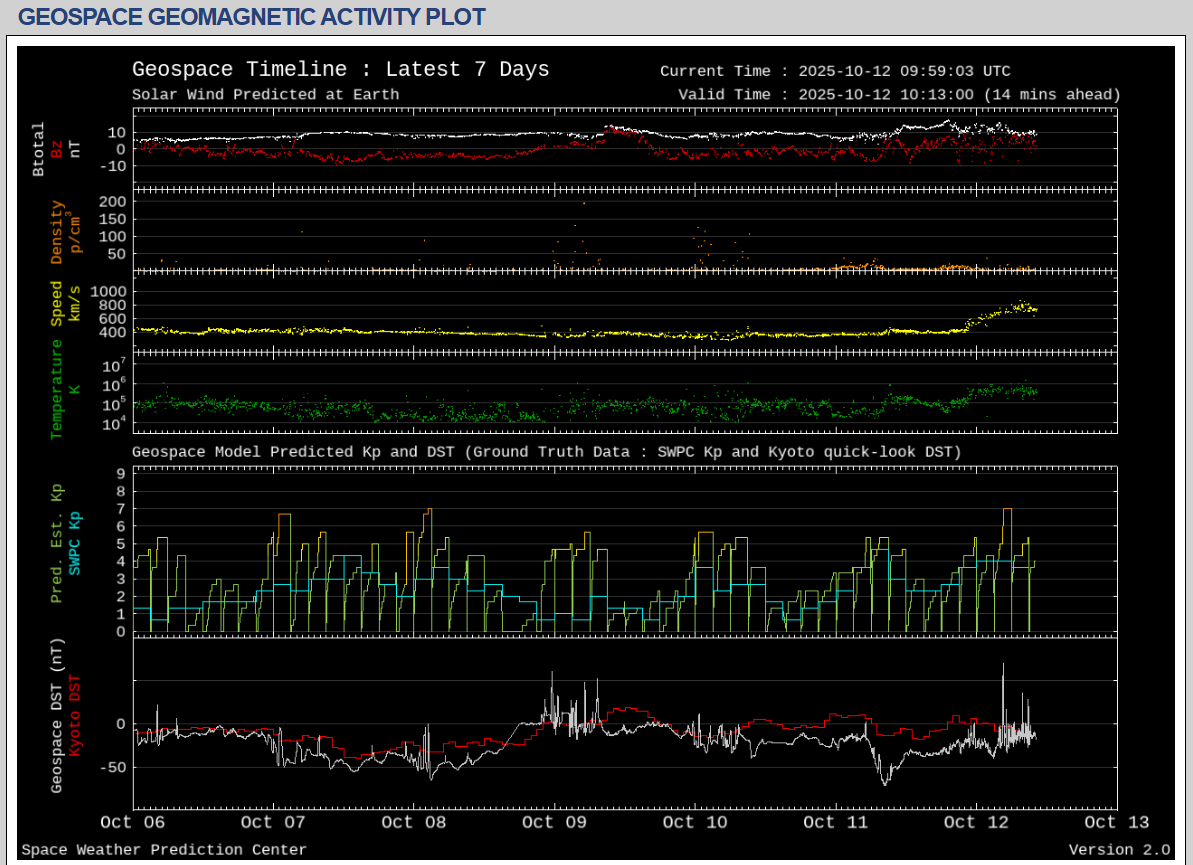The height and width of the screenshot is (865, 1193).
Task: Click the green Temperature axis label
Action: point(57,389)
